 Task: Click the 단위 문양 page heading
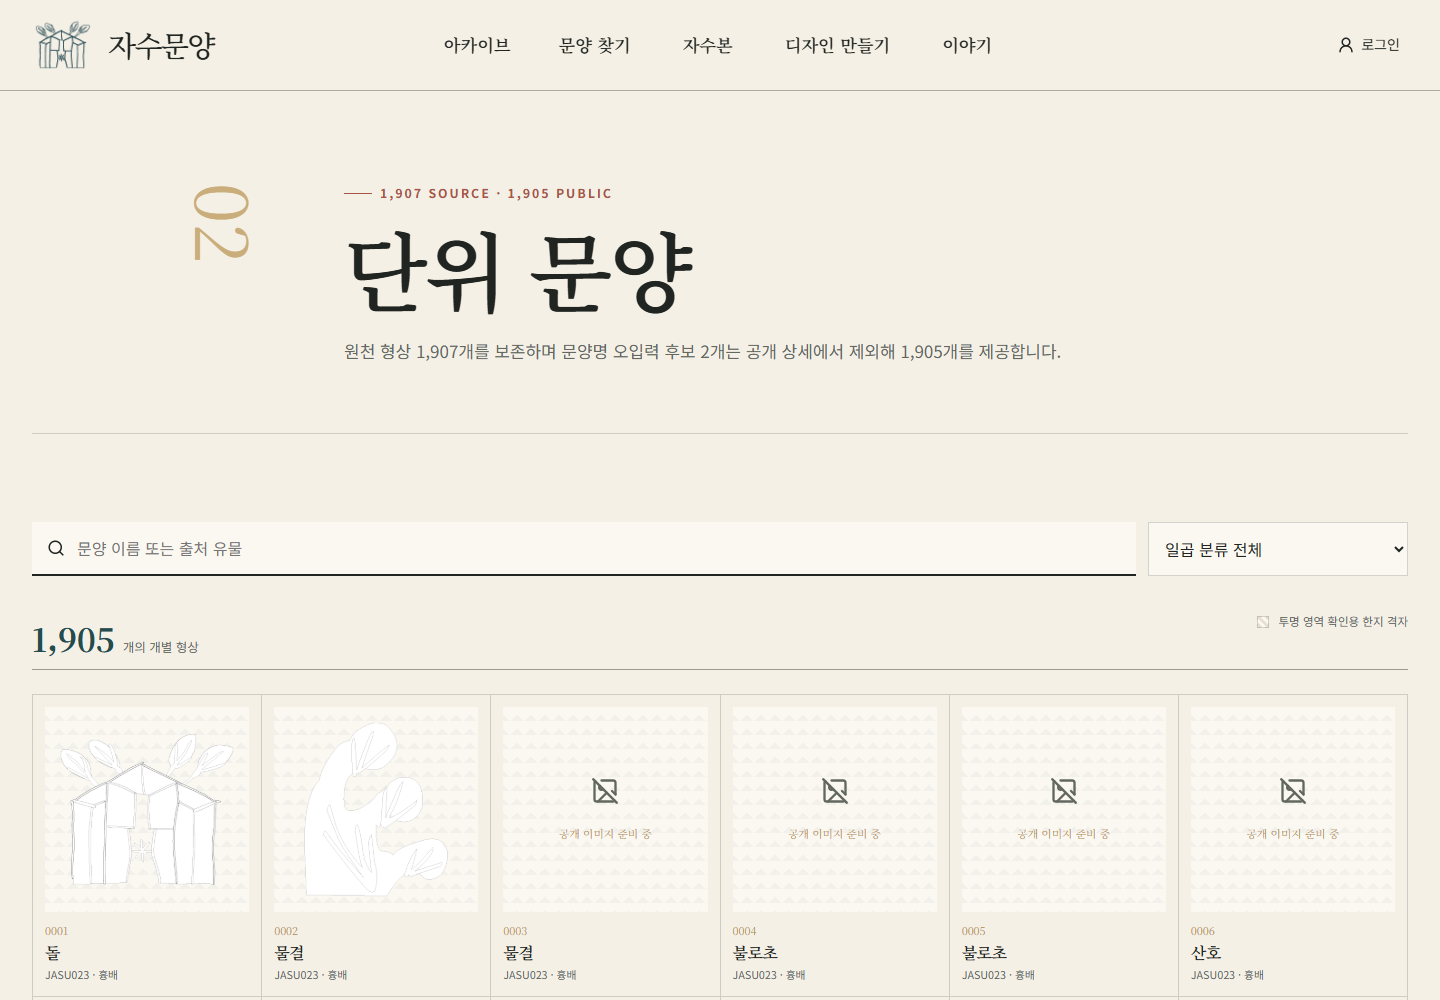(520, 272)
